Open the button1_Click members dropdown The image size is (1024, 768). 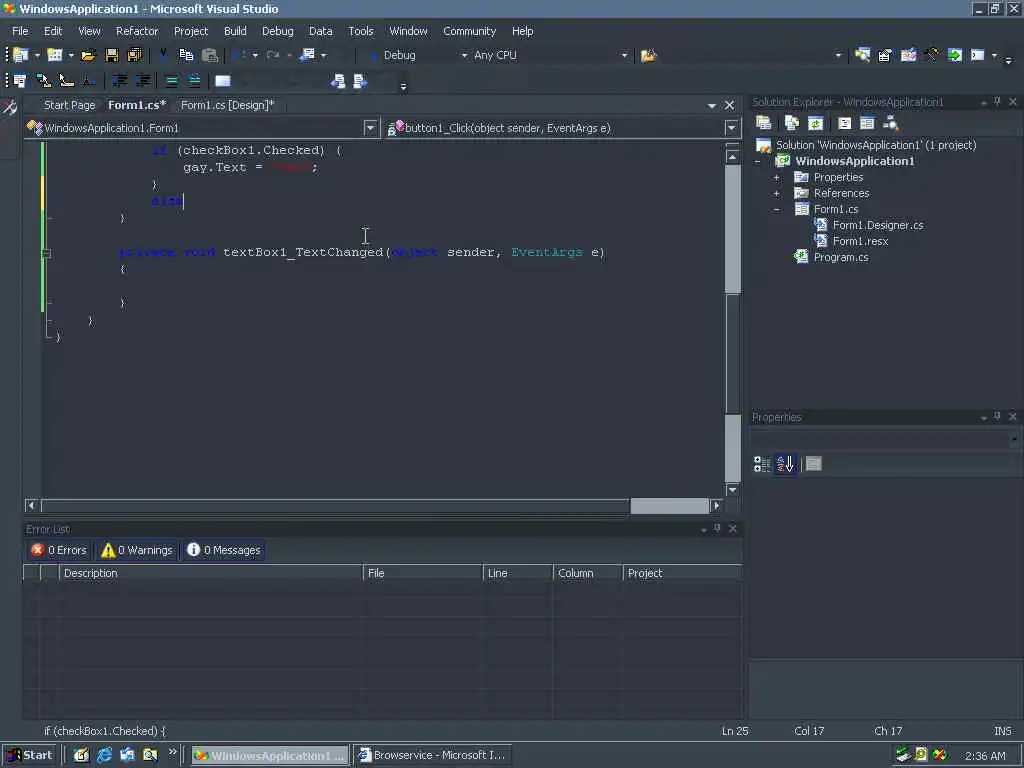click(731, 128)
